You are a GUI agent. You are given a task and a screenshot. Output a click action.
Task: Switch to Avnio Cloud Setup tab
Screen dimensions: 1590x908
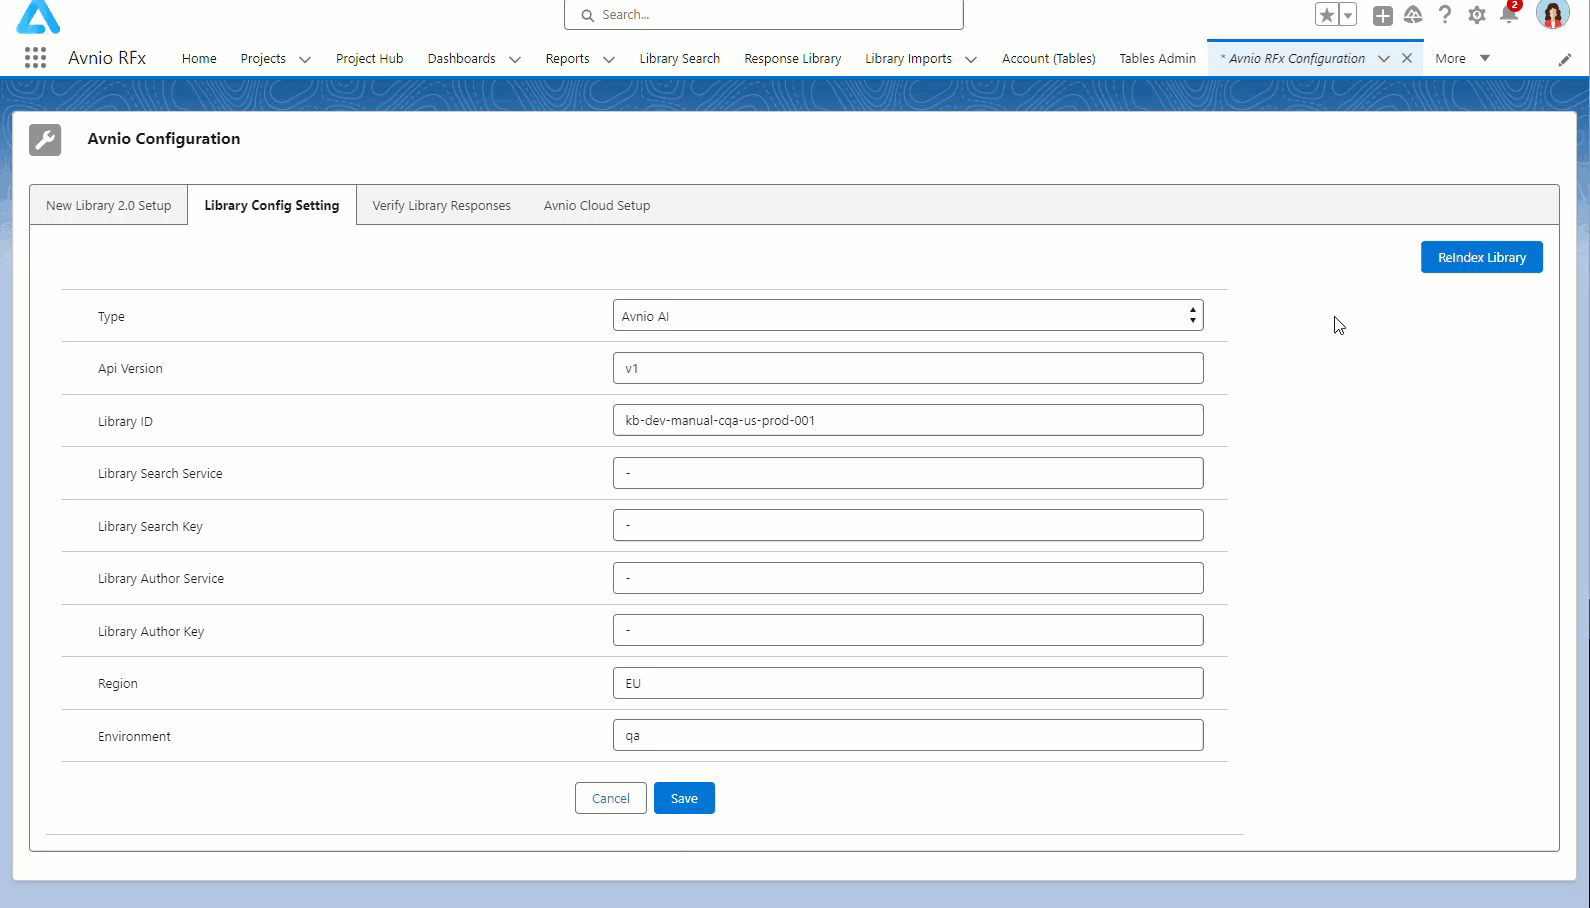coord(597,205)
